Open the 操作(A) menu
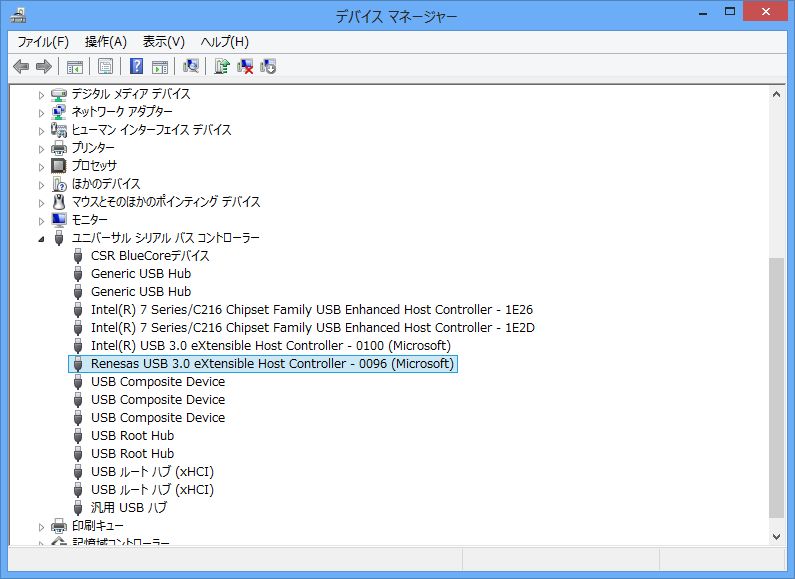This screenshot has width=795, height=579. click(106, 42)
